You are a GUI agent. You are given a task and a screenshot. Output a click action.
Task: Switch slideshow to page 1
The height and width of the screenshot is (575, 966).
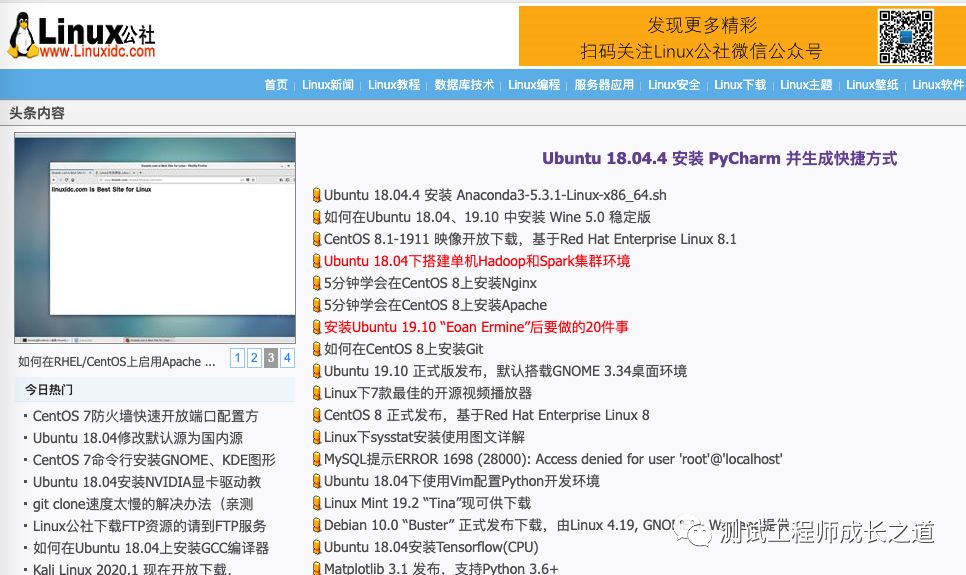point(237,358)
